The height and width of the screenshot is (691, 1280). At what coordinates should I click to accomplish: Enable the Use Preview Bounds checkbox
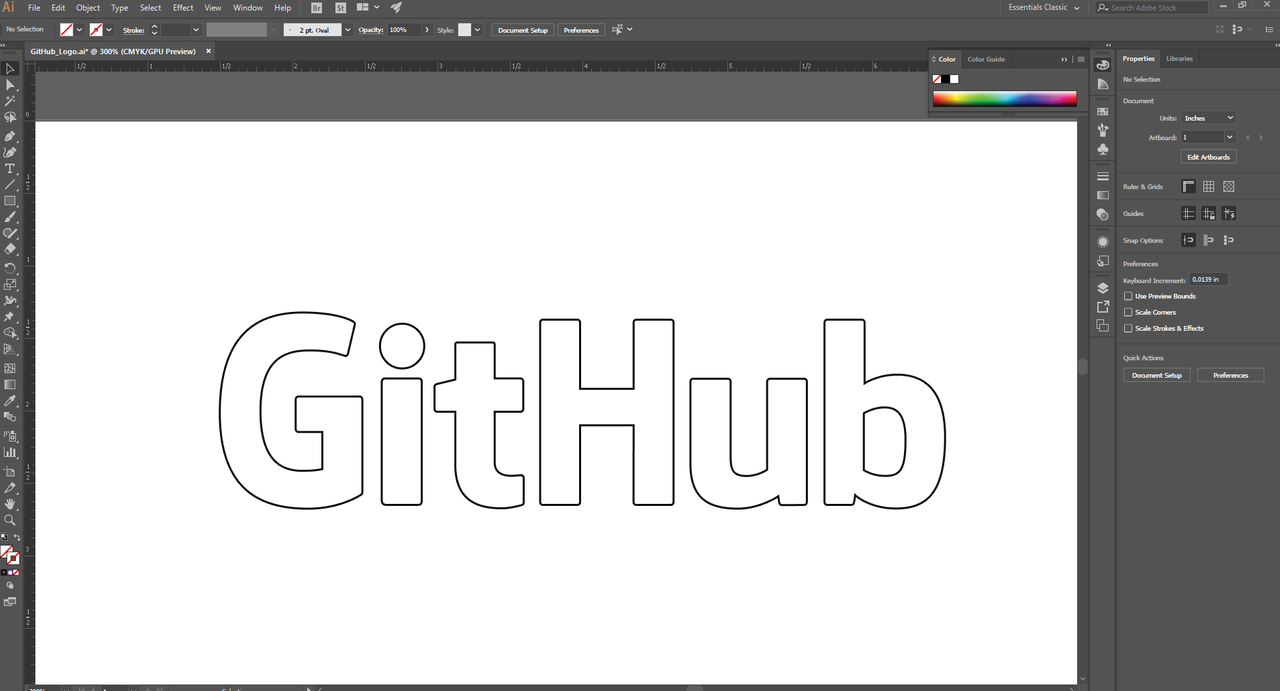1128,296
